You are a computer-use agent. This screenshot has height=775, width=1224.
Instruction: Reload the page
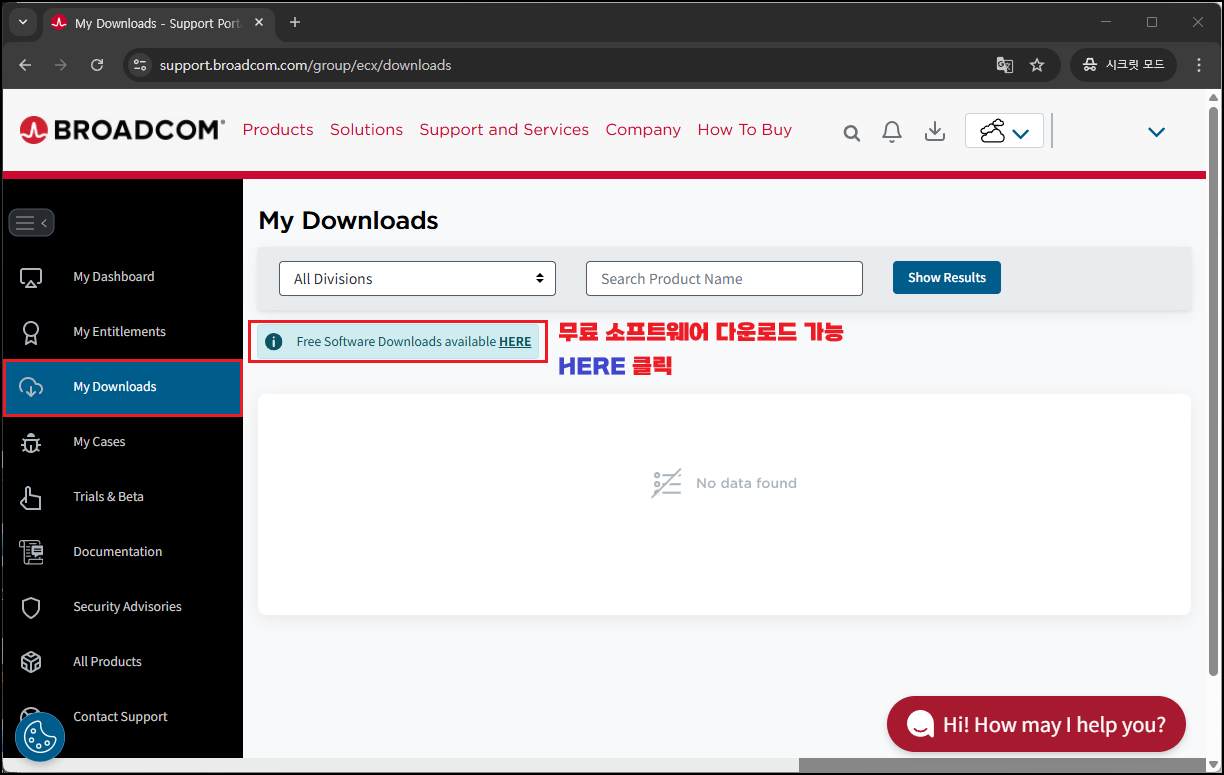[x=97, y=65]
